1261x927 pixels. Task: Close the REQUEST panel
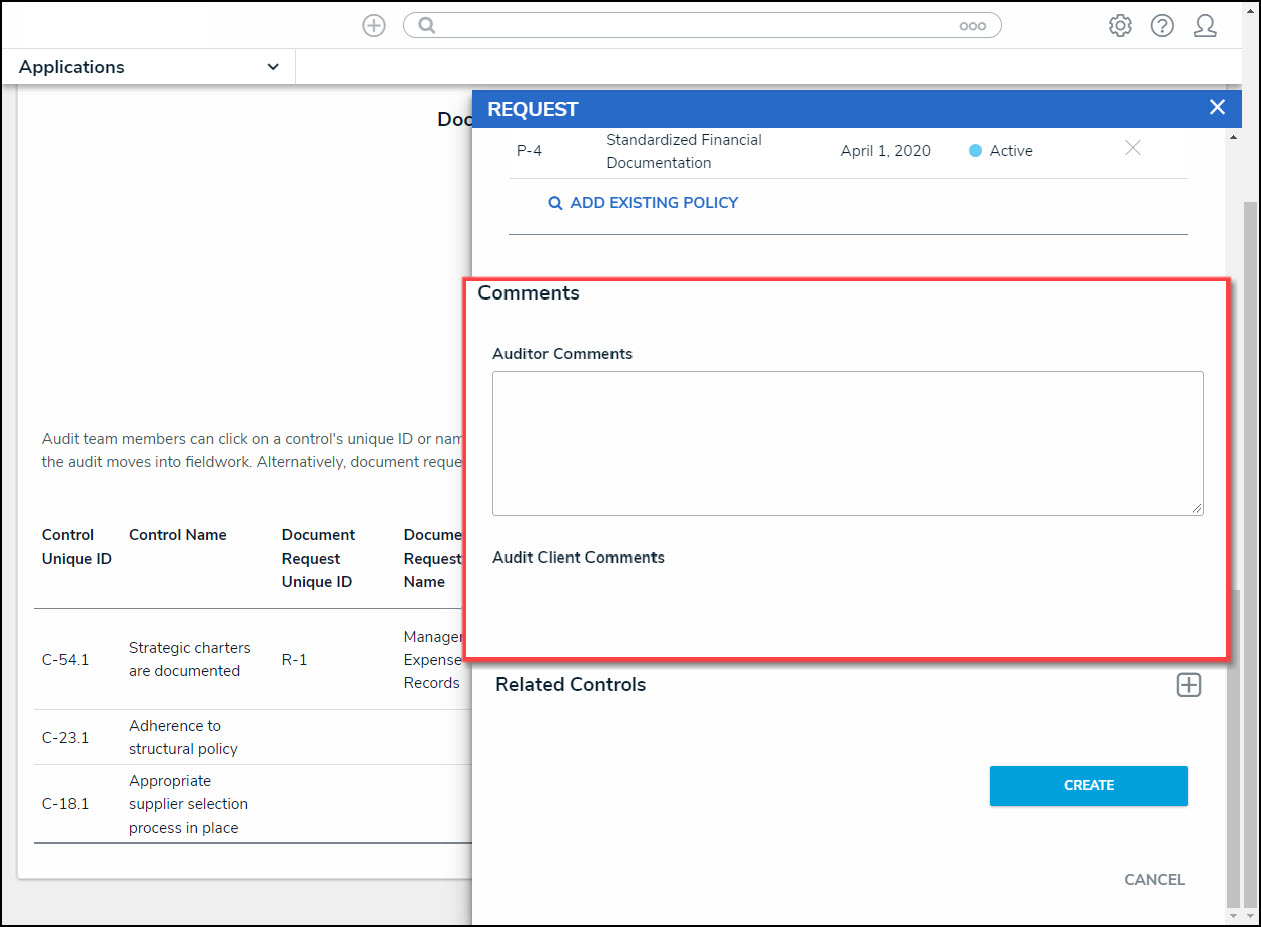pos(1217,108)
